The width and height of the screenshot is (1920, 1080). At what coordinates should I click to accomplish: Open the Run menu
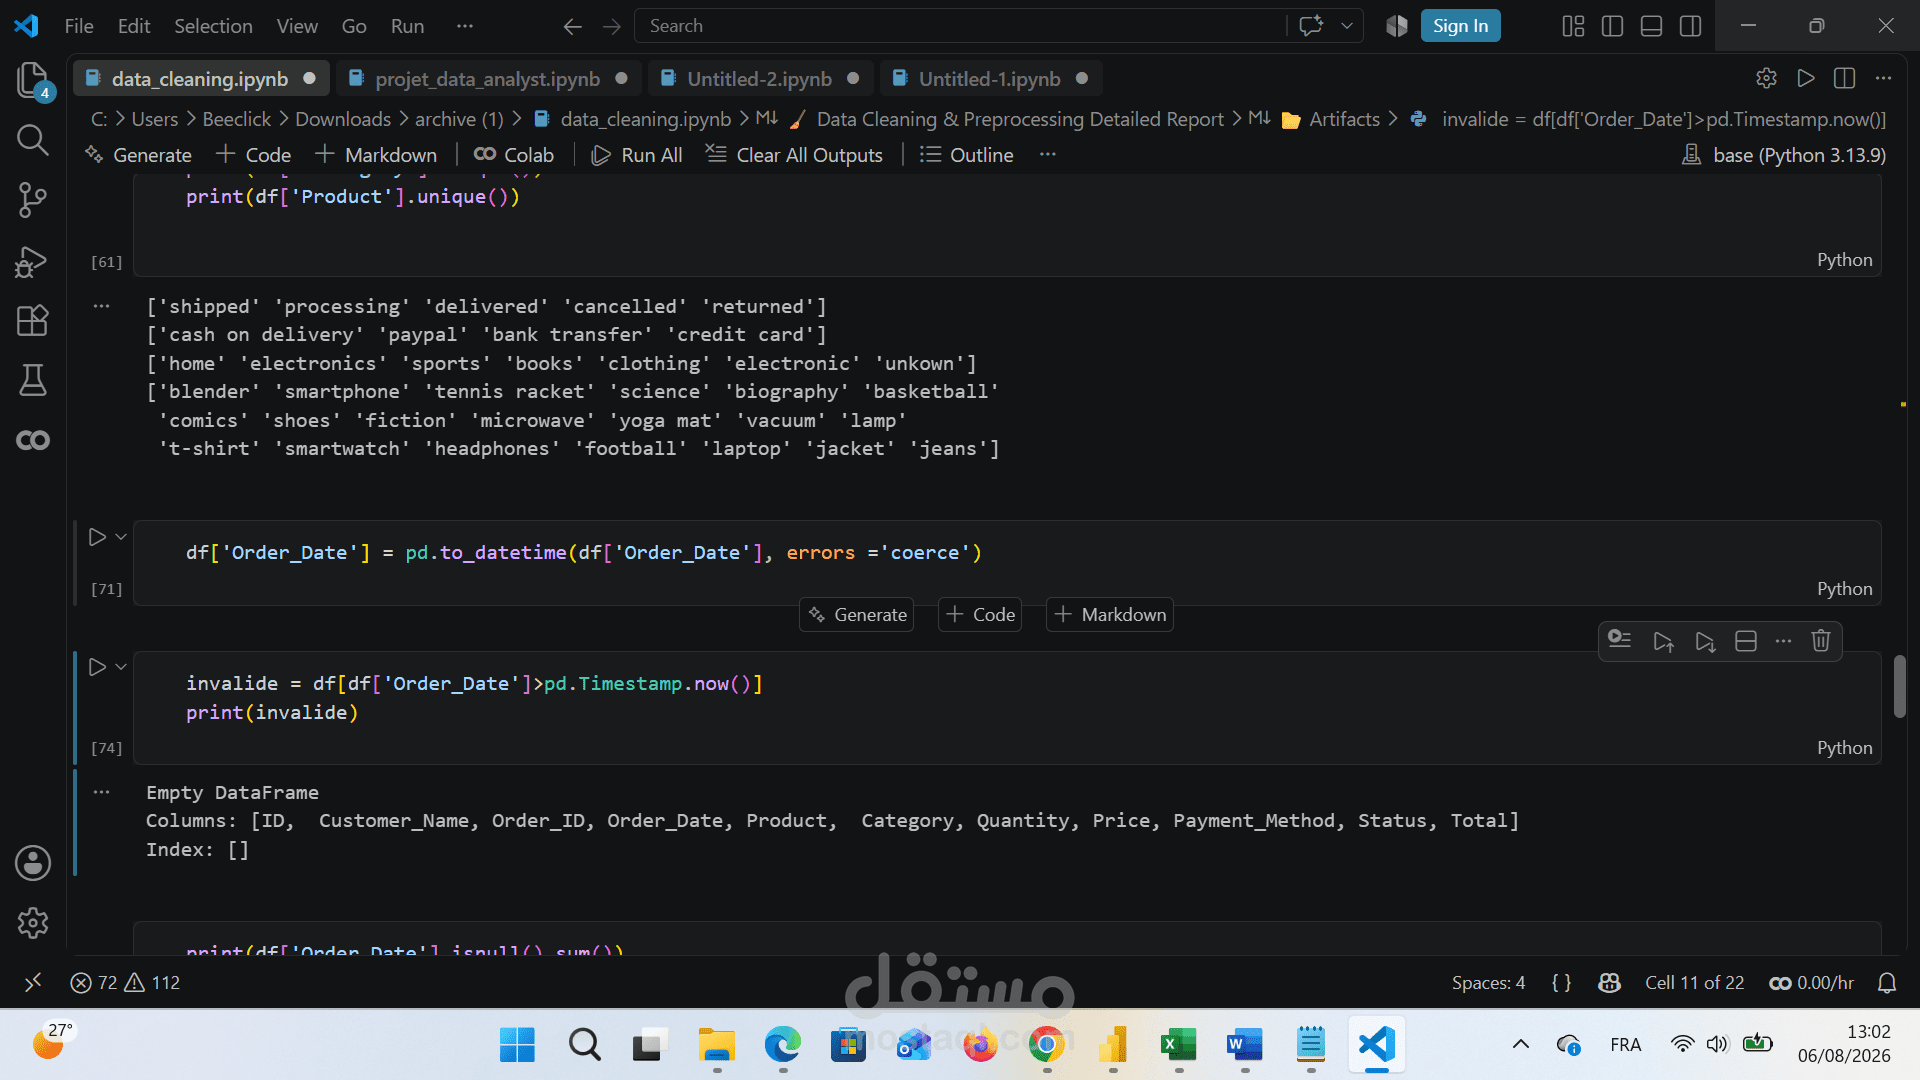407,26
